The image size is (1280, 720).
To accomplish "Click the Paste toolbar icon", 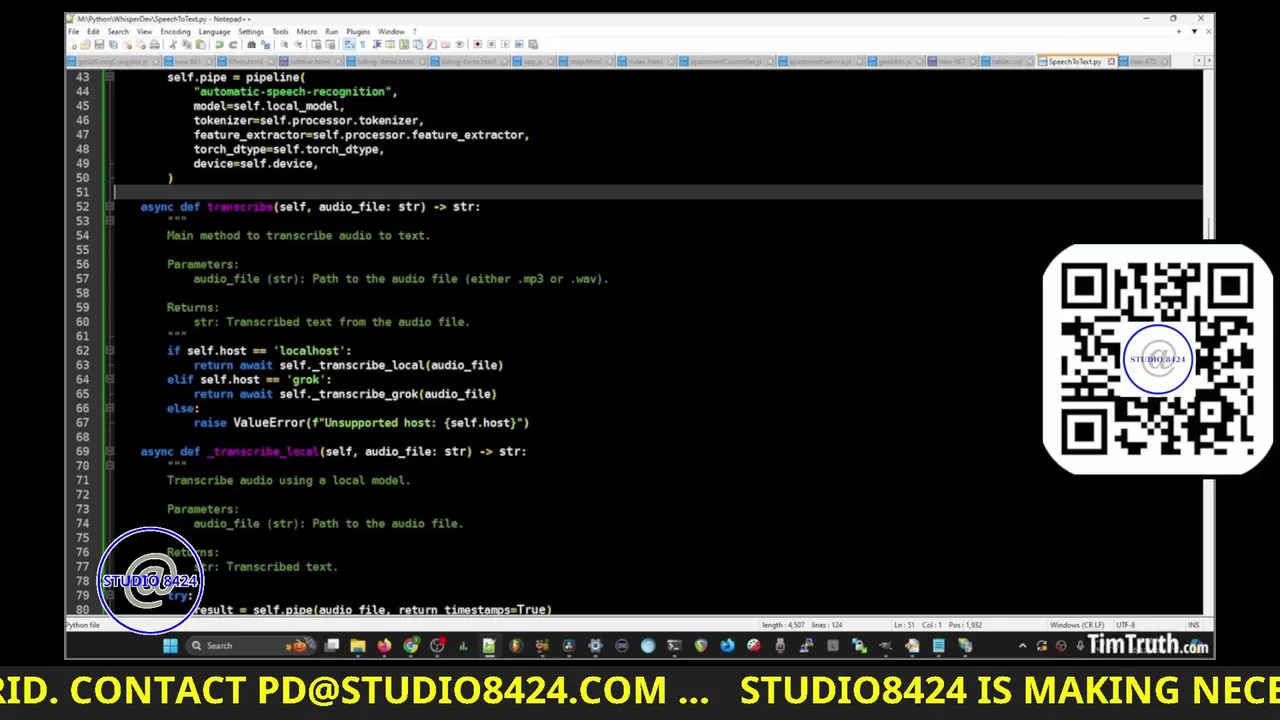I will coord(201,44).
